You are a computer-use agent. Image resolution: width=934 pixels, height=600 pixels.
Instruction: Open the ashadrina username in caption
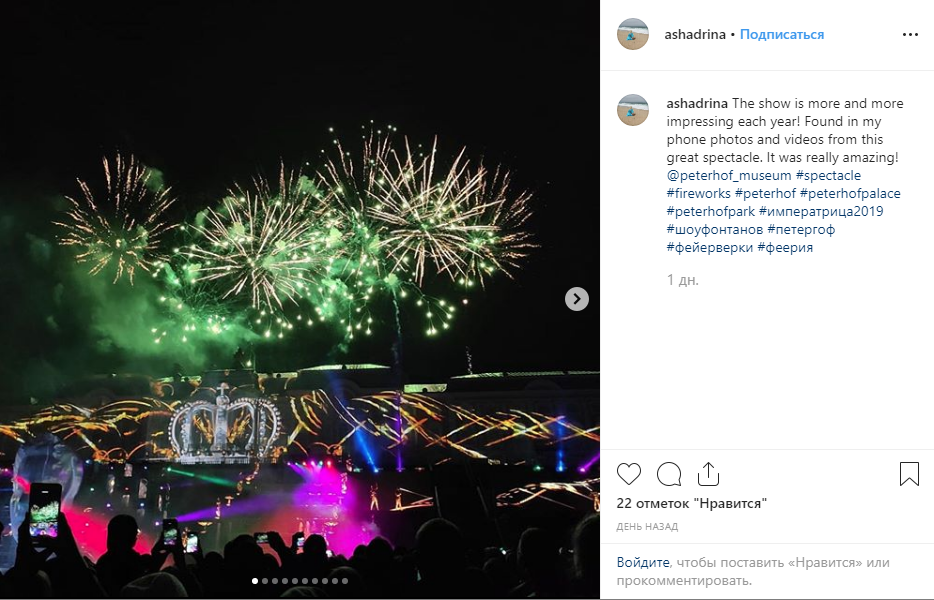(696, 103)
